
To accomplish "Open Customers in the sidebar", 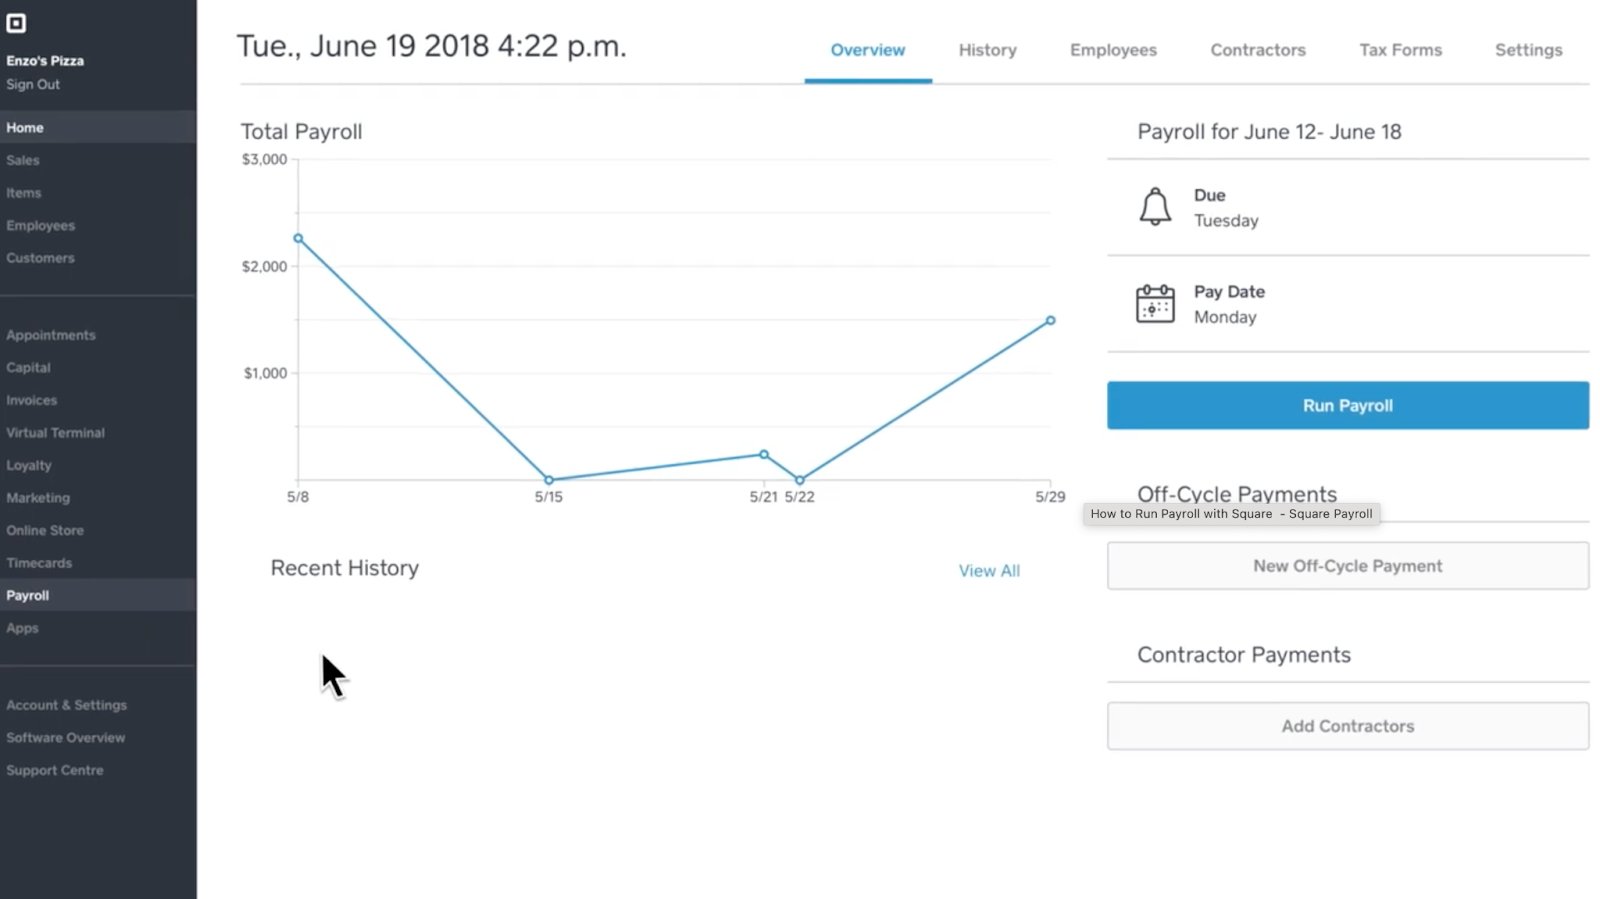I will point(40,258).
